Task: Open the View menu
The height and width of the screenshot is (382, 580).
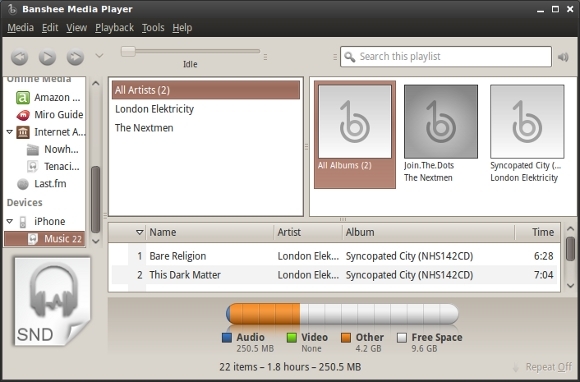Action: click(77, 28)
